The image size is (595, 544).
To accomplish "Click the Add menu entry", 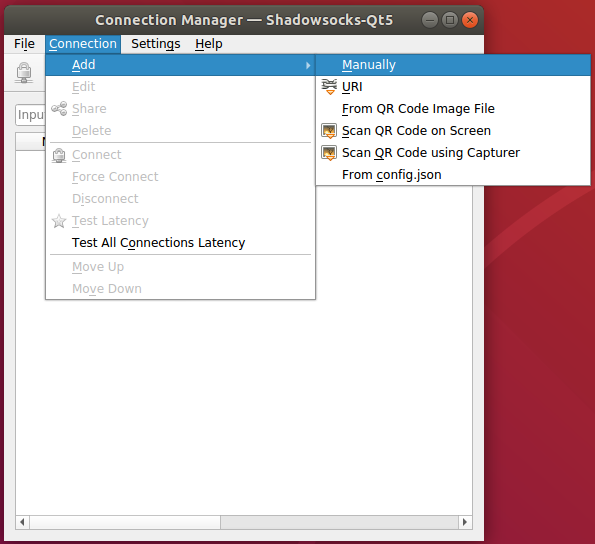I will click(180, 65).
